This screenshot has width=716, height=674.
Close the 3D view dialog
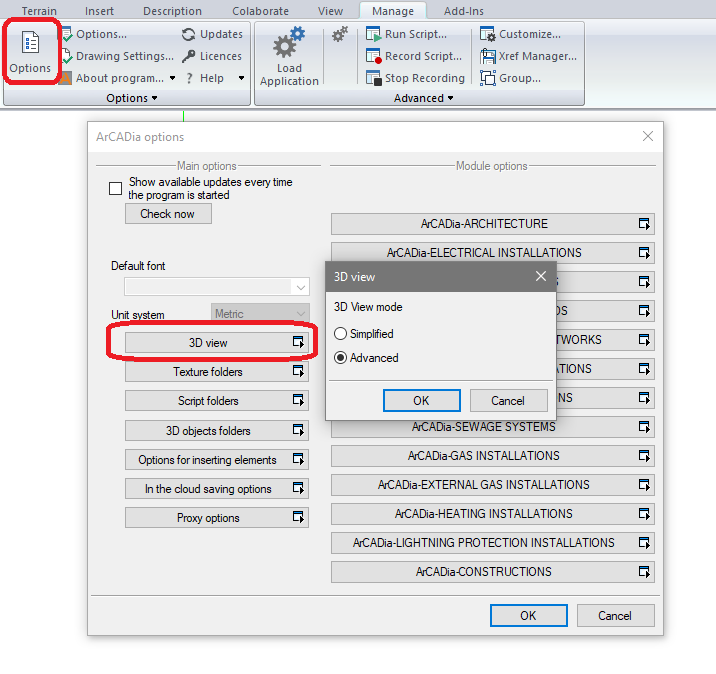tap(541, 276)
